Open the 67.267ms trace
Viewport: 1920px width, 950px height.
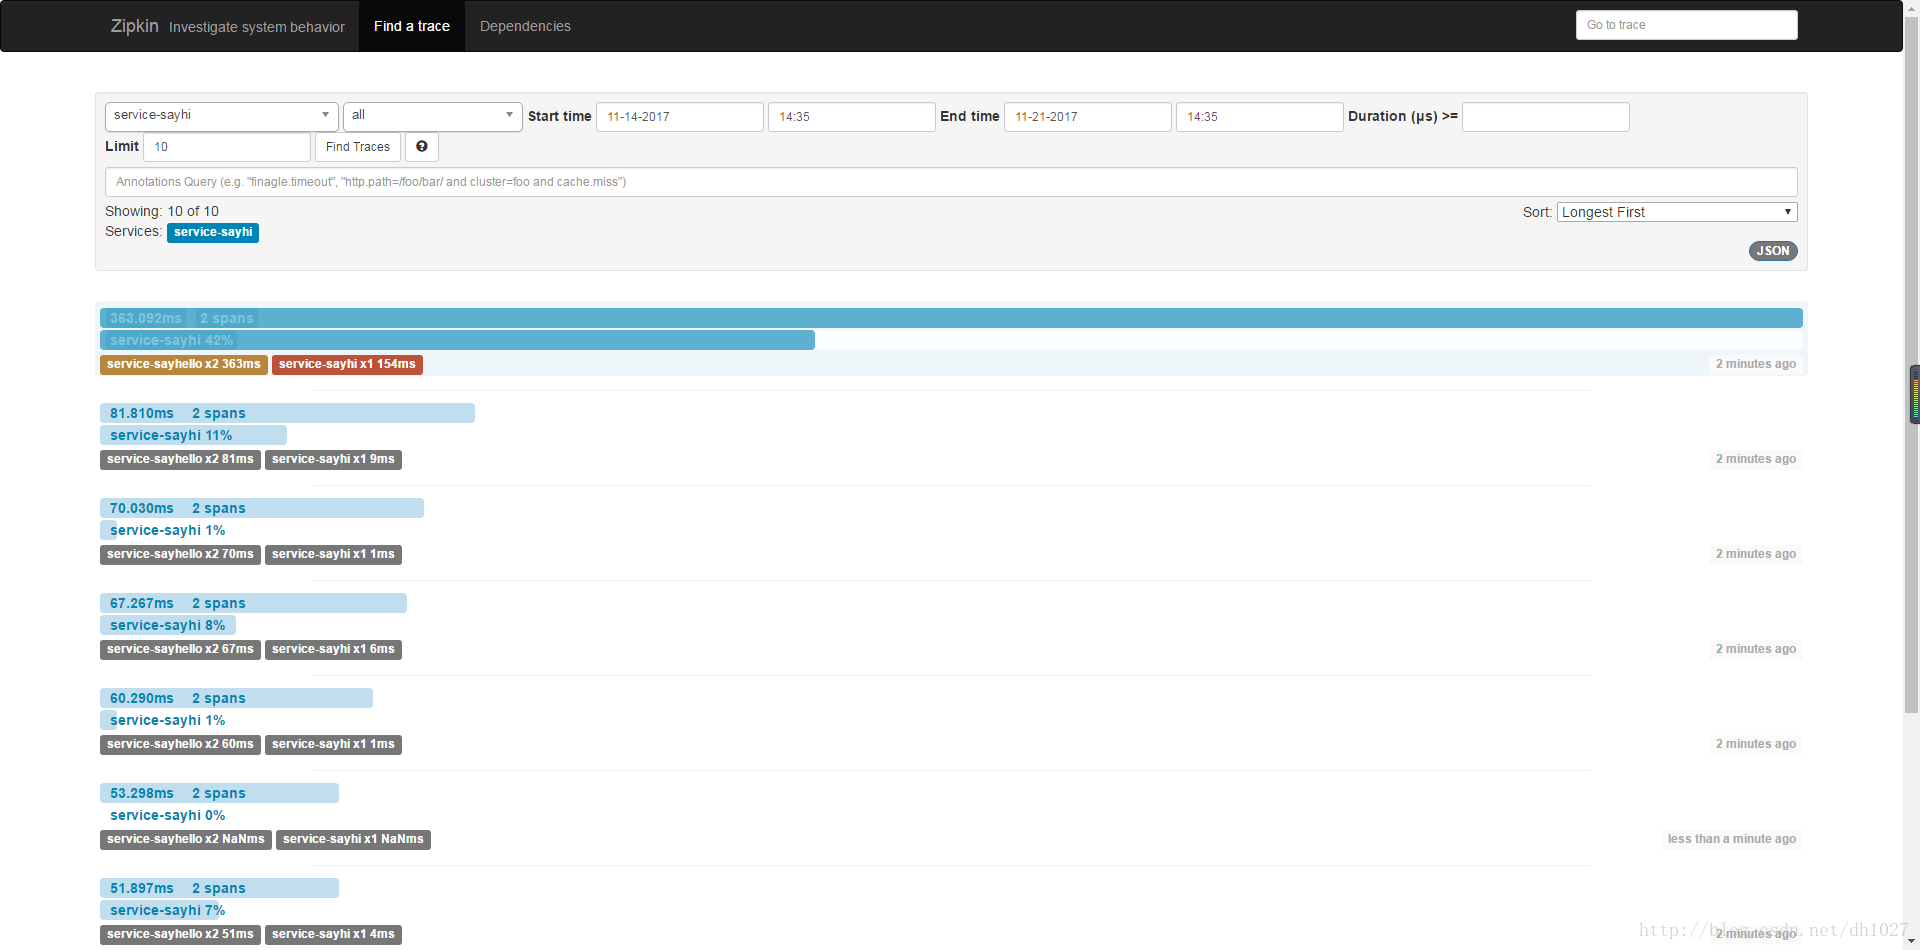coord(253,603)
